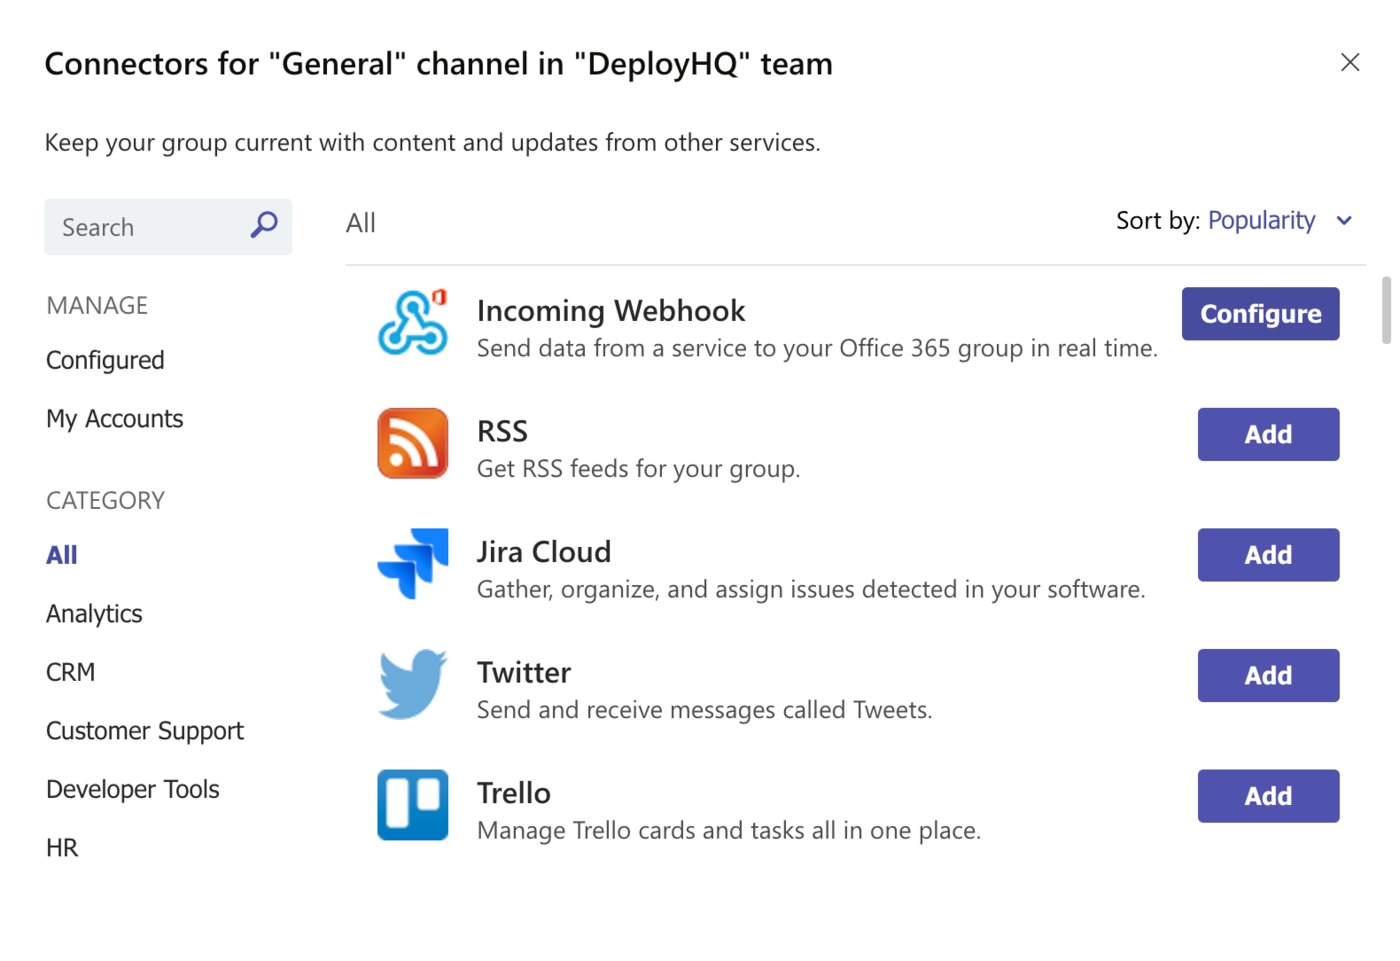This screenshot has width=1400, height=961.
Task: Open My Accounts section
Action: [115, 419]
